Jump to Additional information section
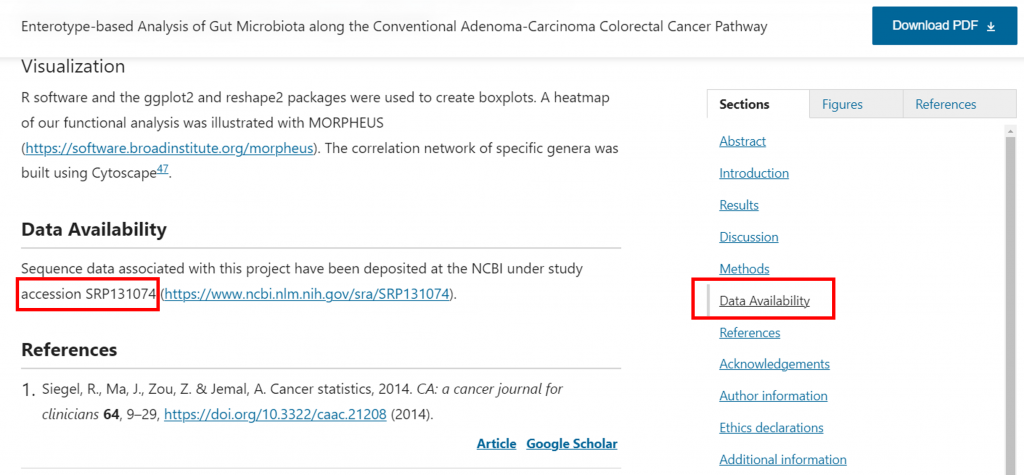Image resolution: width=1024 pixels, height=475 pixels. [782, 460]
